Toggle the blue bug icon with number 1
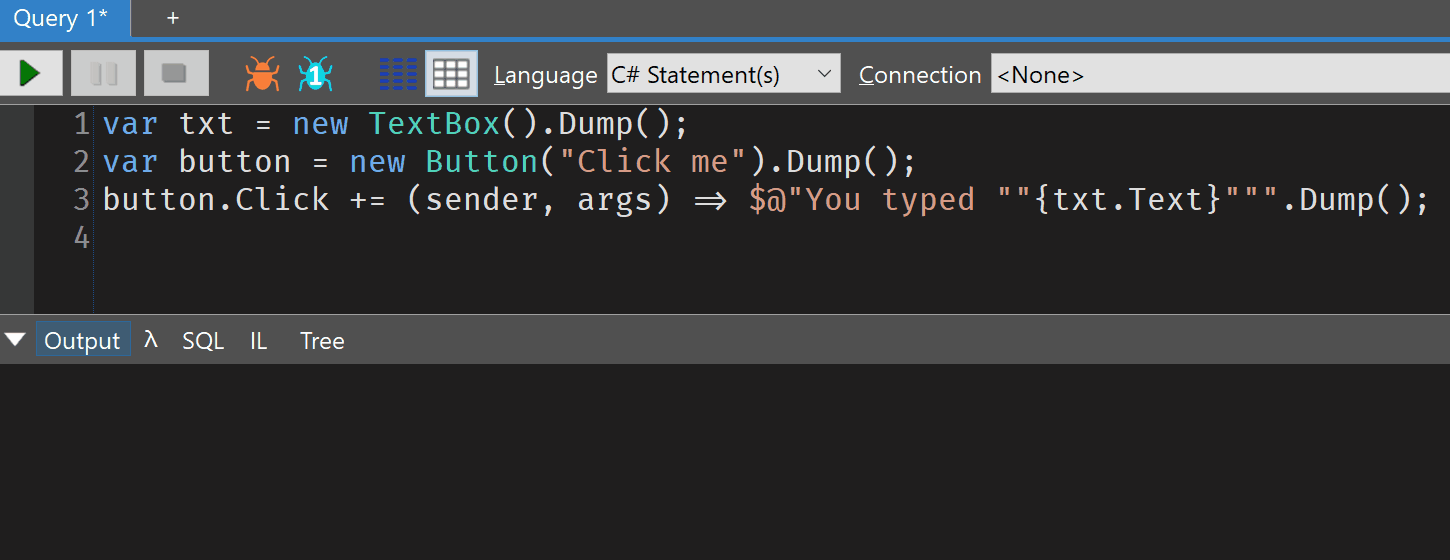This screenshot has height=560, width=1450. pyautogui.click(x=315, y=74)
